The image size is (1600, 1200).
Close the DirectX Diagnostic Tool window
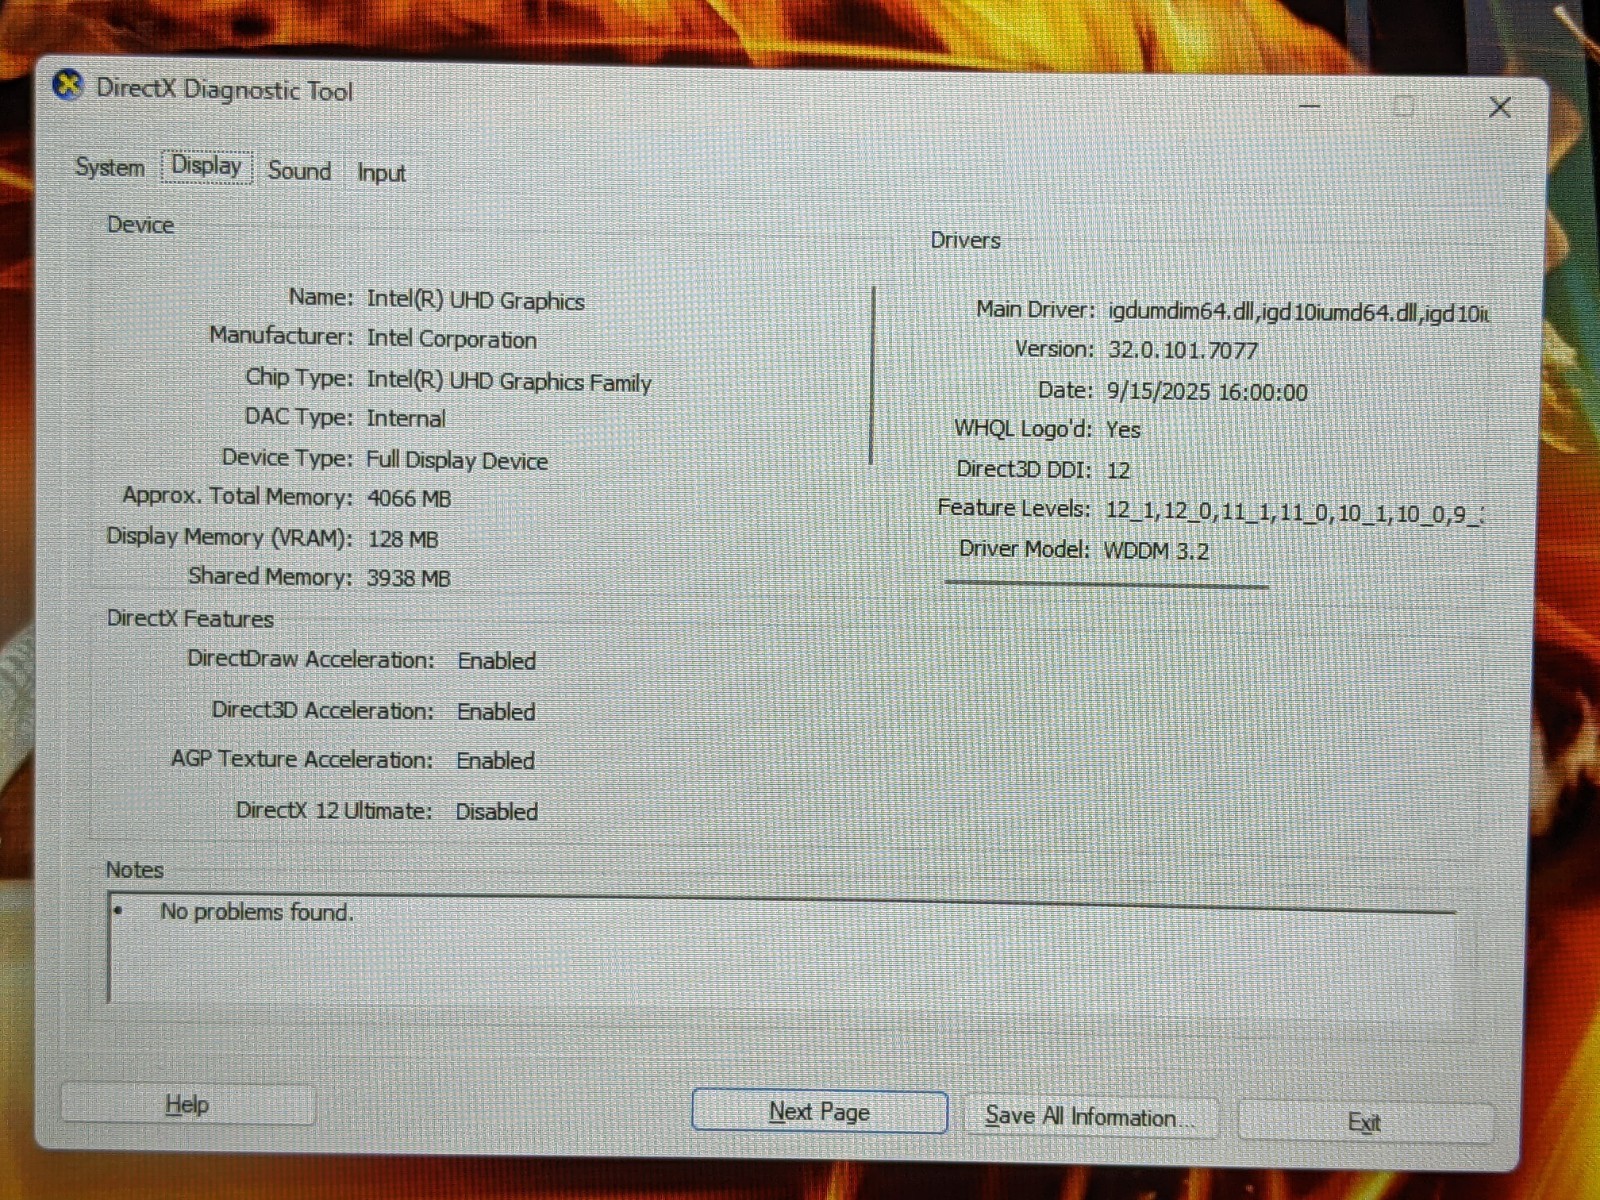(x=1499, y=107)
